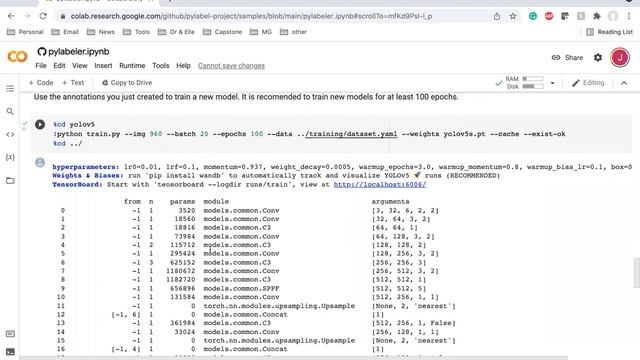Viewport: 640px width, 360px height.
Task: Add a new Code cell
Action: click(41, 83)
